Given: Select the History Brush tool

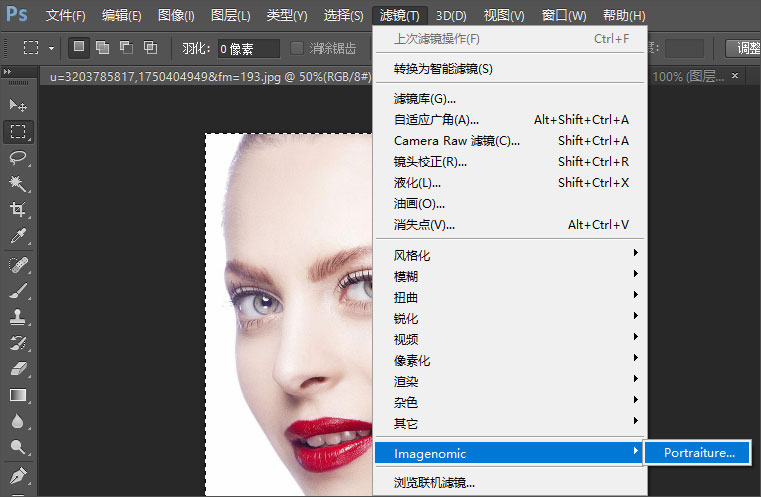Looking at the screenshot, I should coord(18,343).
